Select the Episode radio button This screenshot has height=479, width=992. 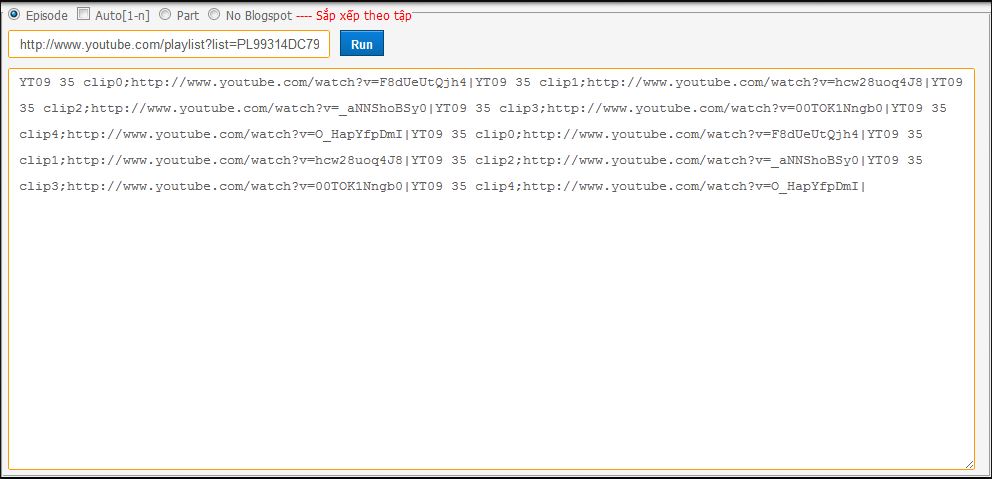tap(14, 14)
